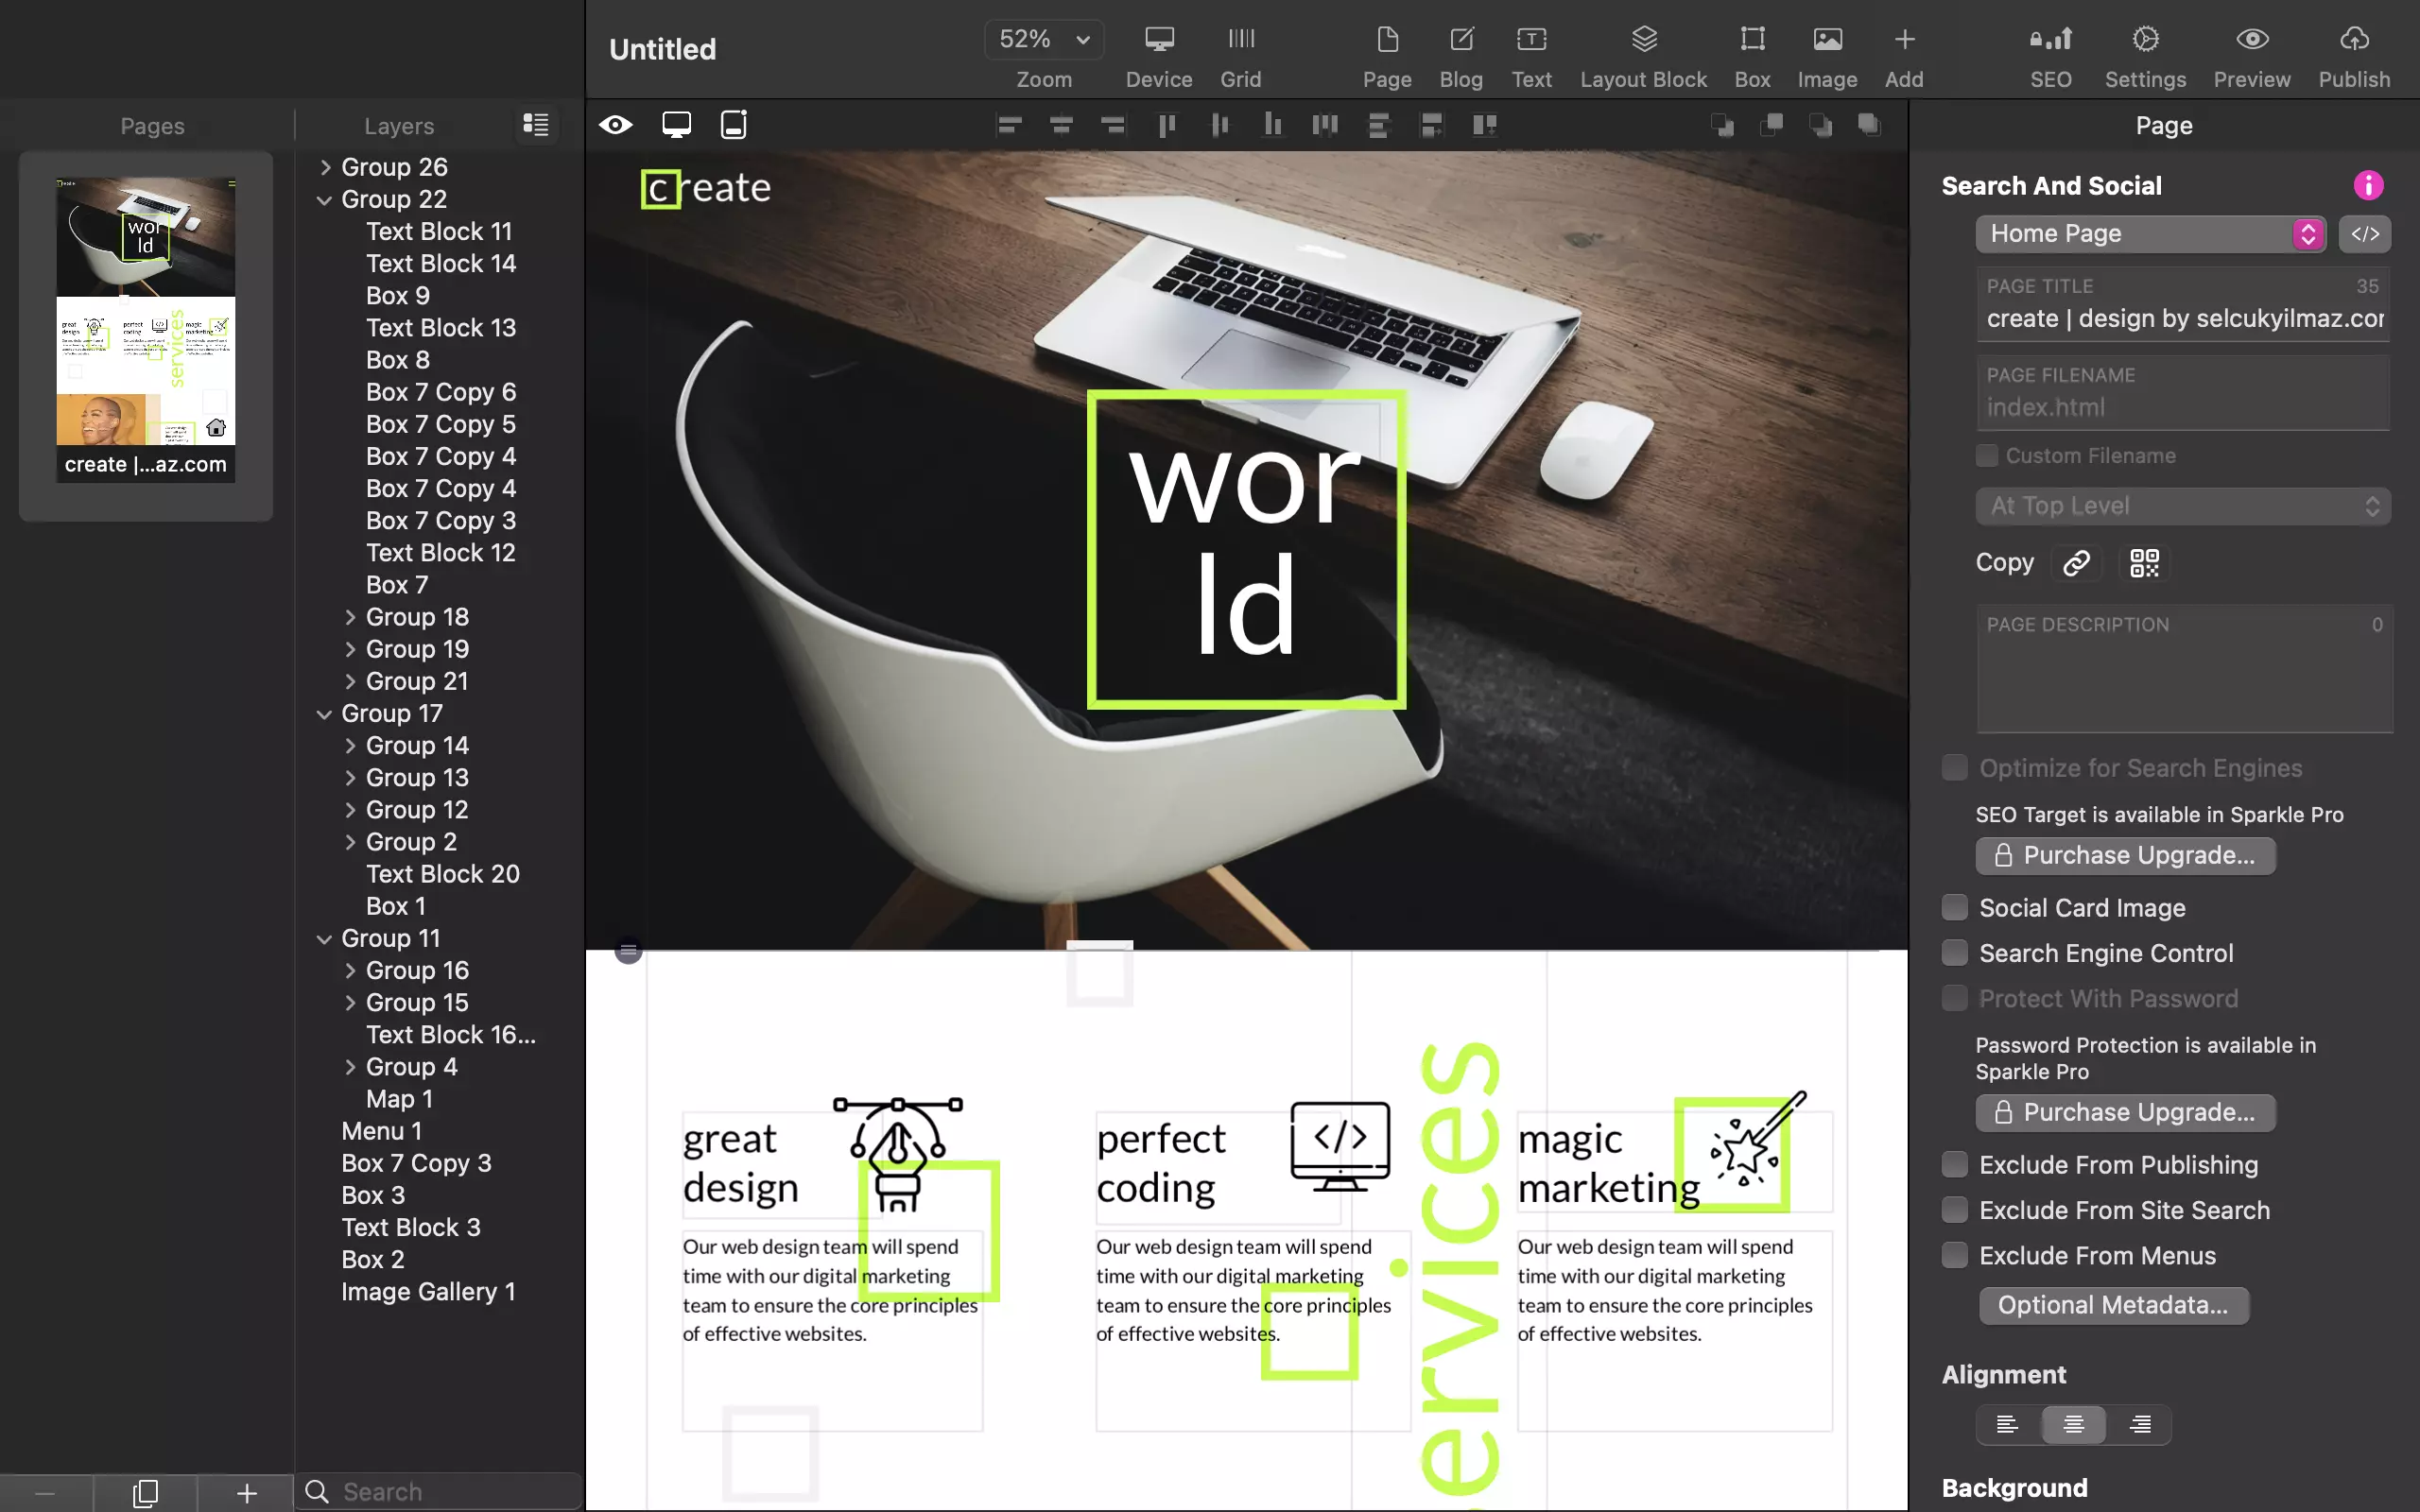The width and height of the screenshot is (2420, 1512).
Task: Click the Settings toolbar tab
Action: pos(2147,52)
